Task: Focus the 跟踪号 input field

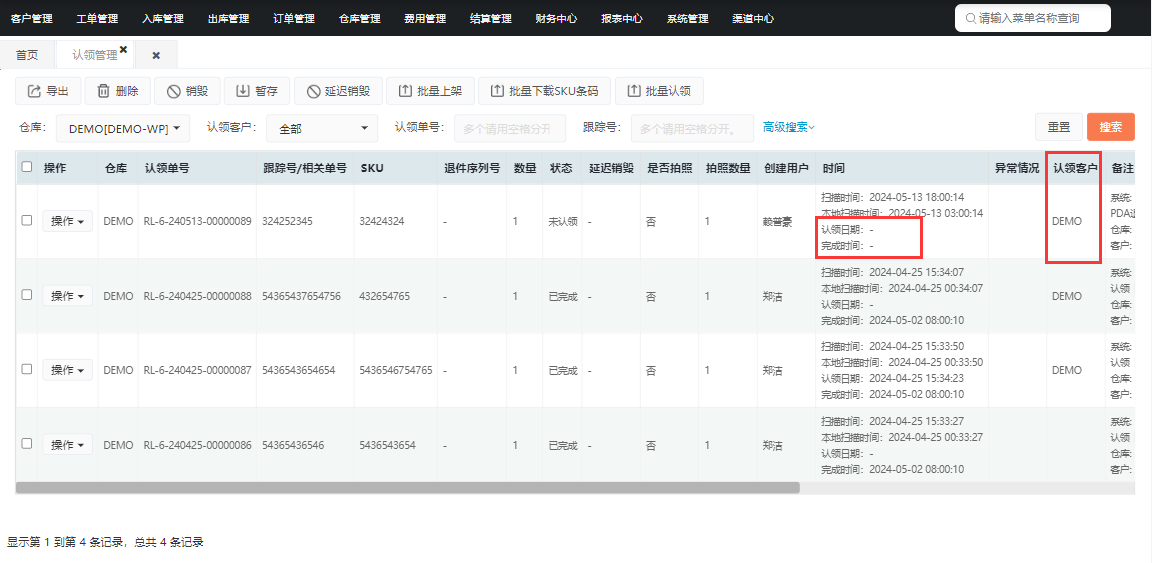Action: point(692,129)
